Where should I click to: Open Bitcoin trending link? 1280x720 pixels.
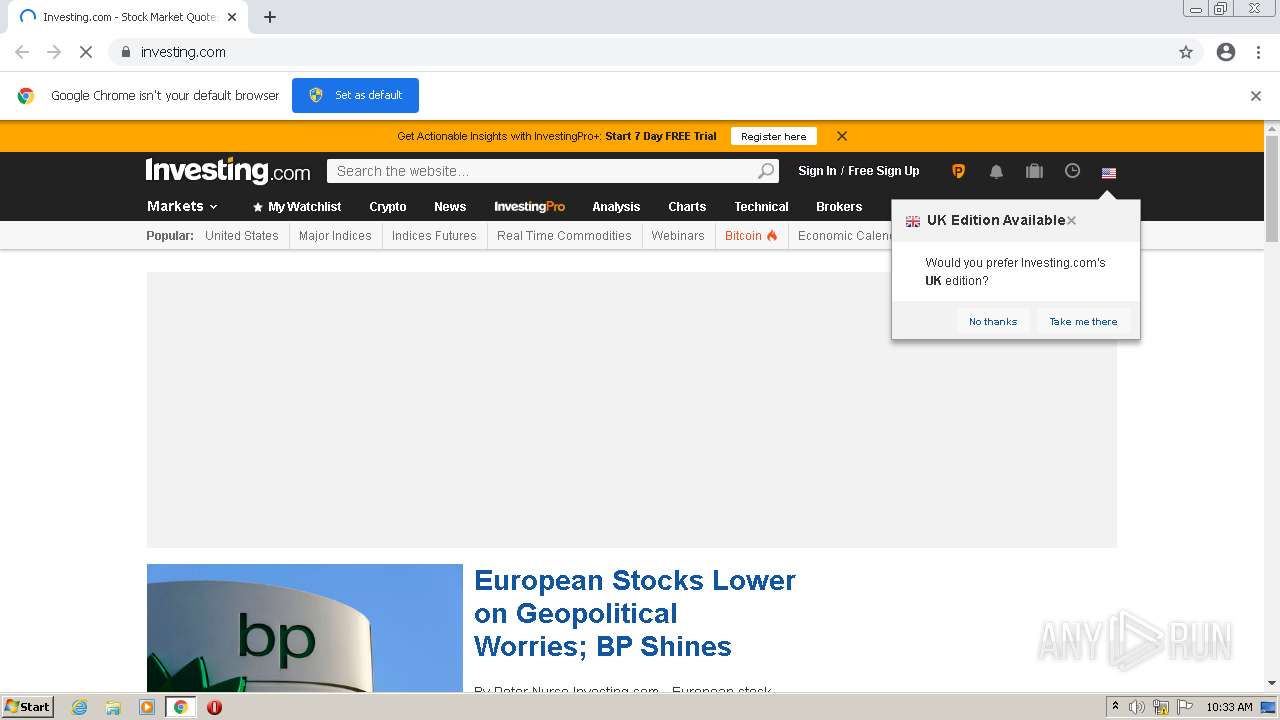(751, 236)
